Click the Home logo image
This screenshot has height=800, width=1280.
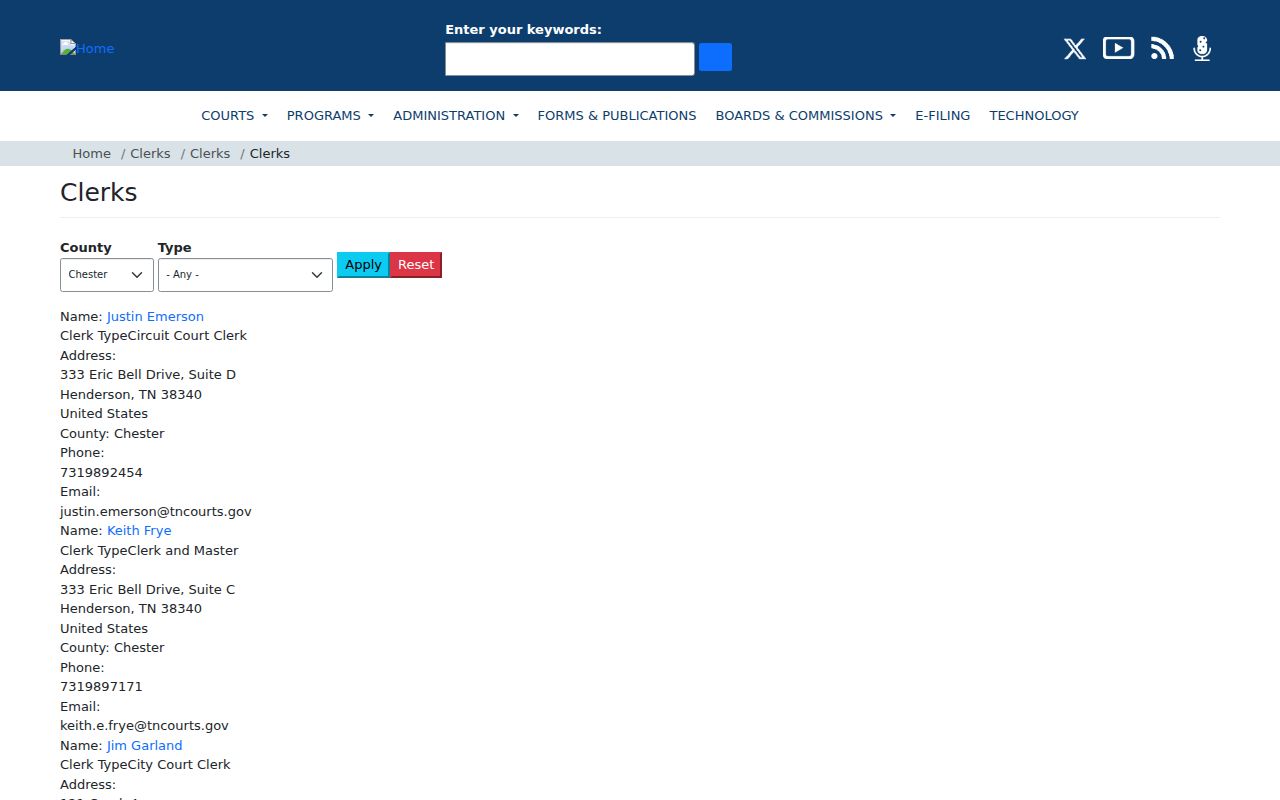click(87, 48)
